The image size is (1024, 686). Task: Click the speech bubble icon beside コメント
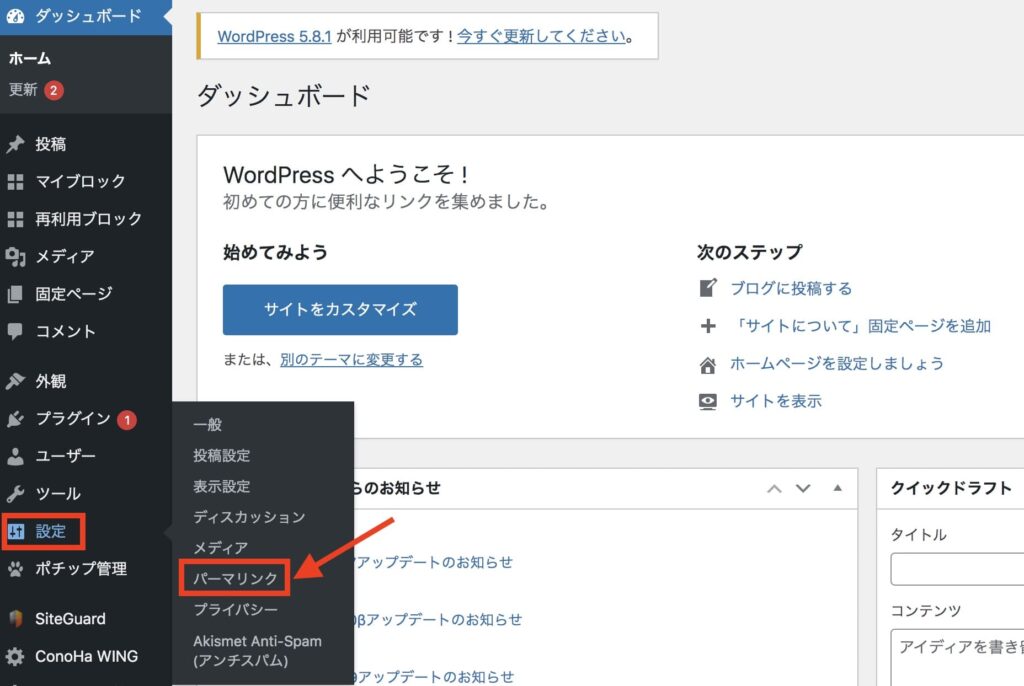coord(15,331)
